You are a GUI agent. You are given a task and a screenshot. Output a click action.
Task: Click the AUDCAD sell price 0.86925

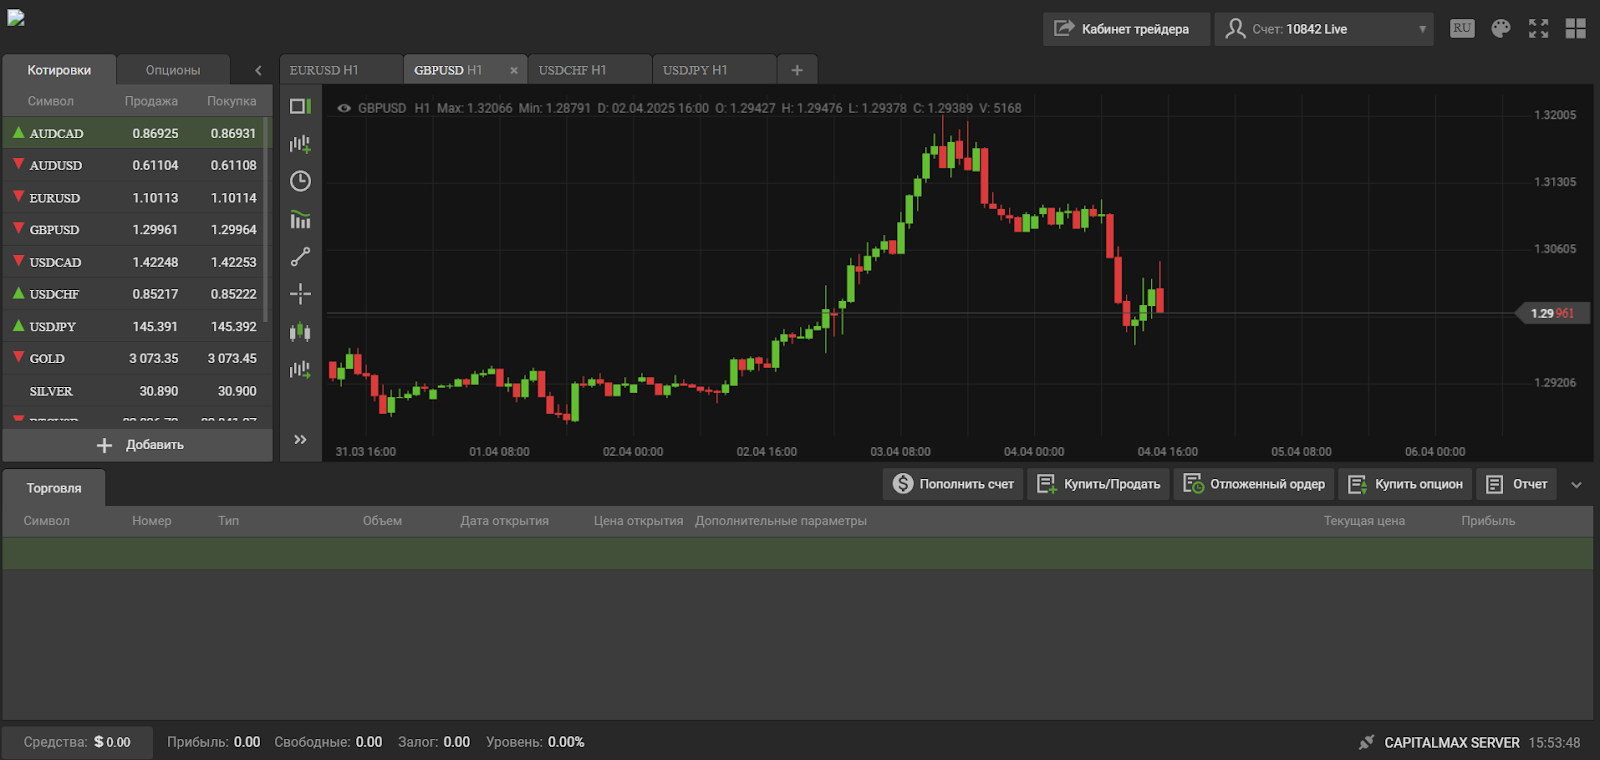(155, 133)
